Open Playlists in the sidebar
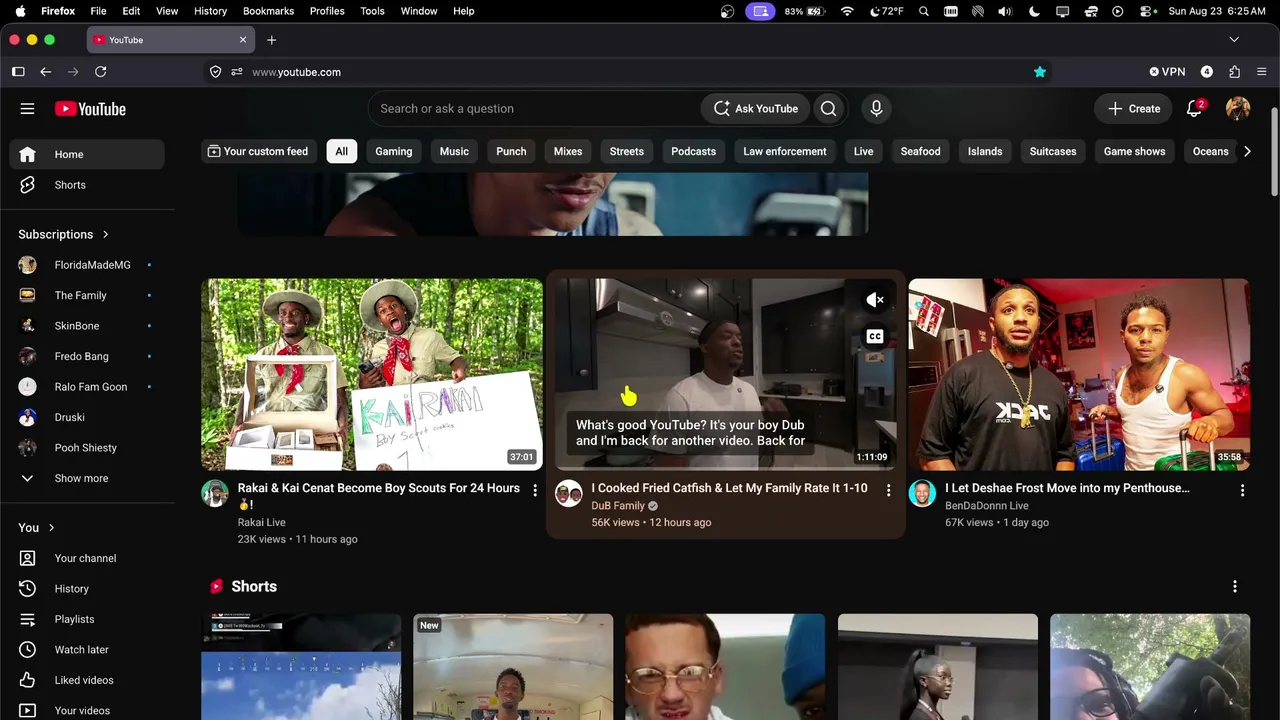1280x720 pixels. pos(87,619)
